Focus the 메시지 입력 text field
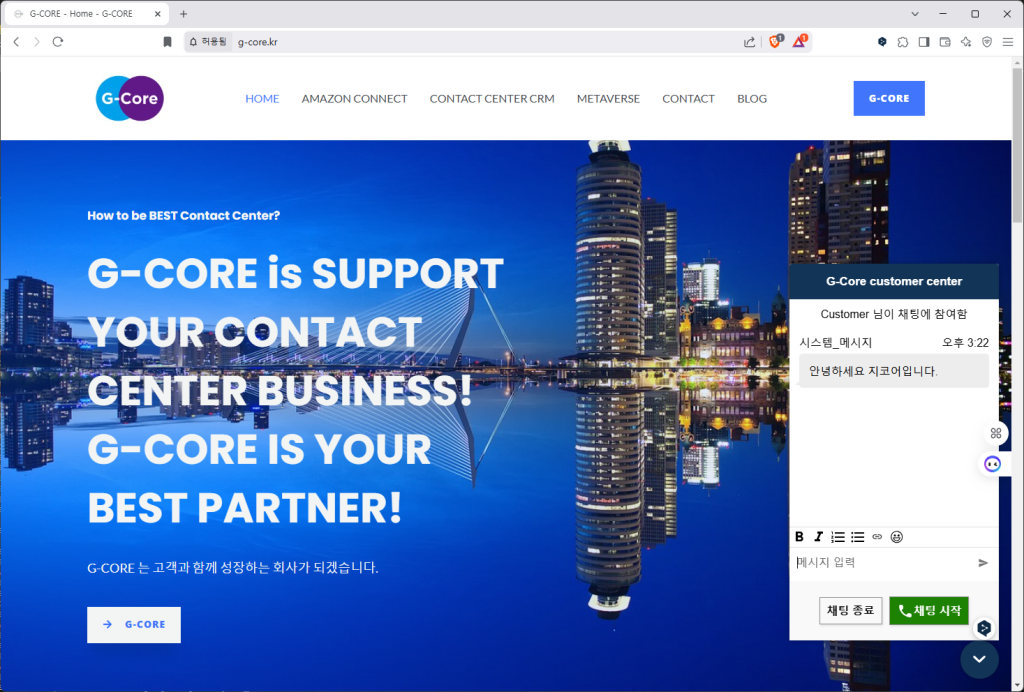Image resolution: width=1024 pixels, height=692 pixels. [883, 563]
